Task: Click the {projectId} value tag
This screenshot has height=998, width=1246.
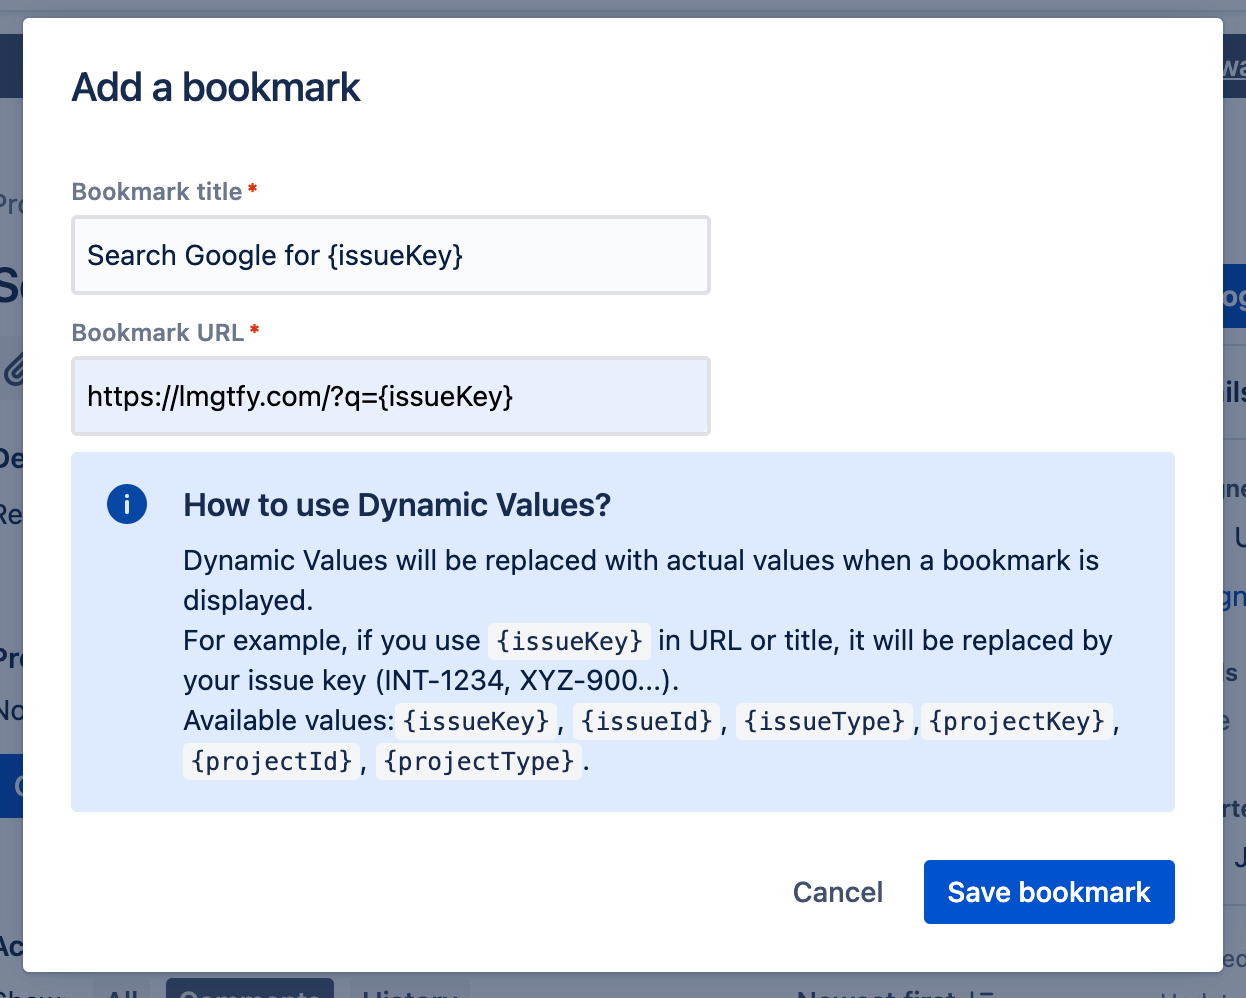Action: pos(272,761)
